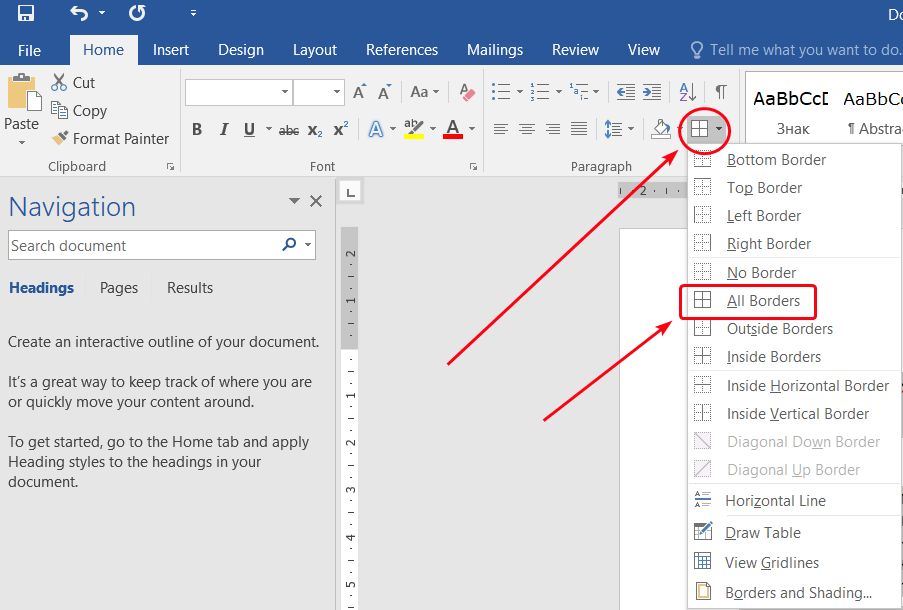Click the Line and Paragraph Spacing icon
The image size is (903, 610).
tap(613, 129)
